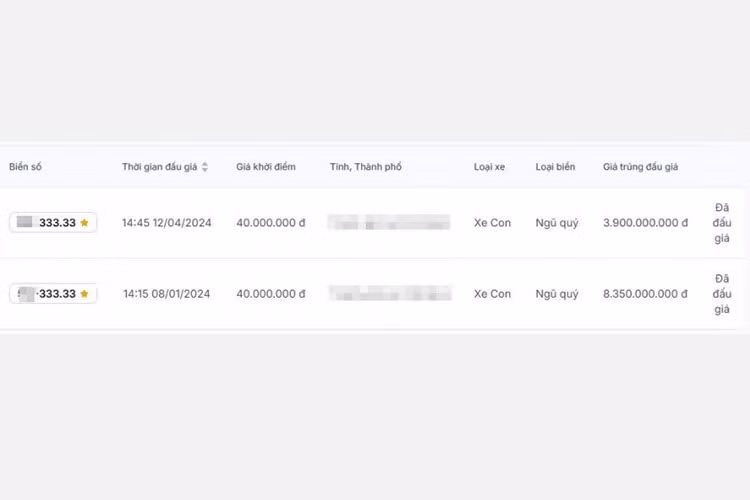Click Xe Con in the 08/01/2024 row
This screenshot has width=750, height=500.
(x=492, y=294)
